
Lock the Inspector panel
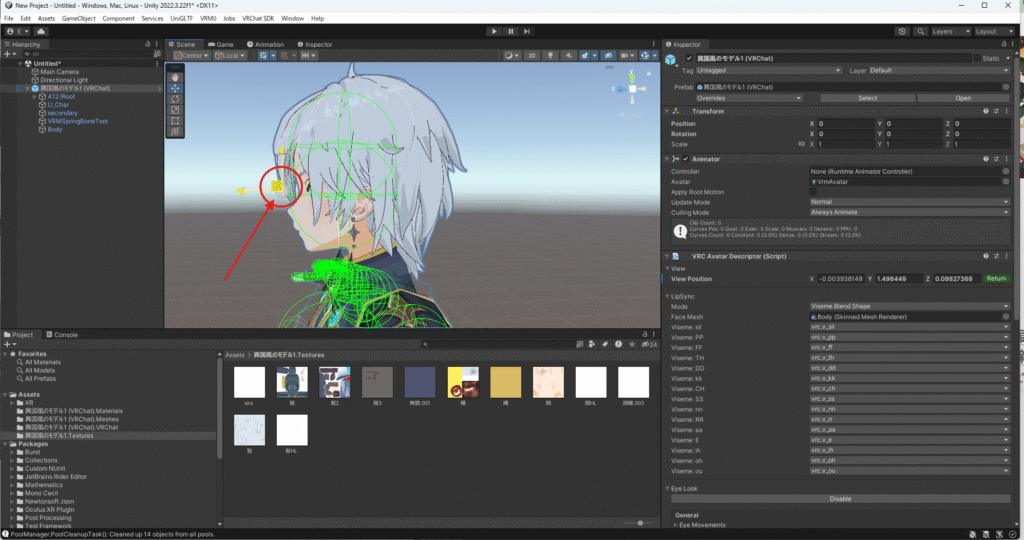pyautogui.click(x=1004, y=44)
